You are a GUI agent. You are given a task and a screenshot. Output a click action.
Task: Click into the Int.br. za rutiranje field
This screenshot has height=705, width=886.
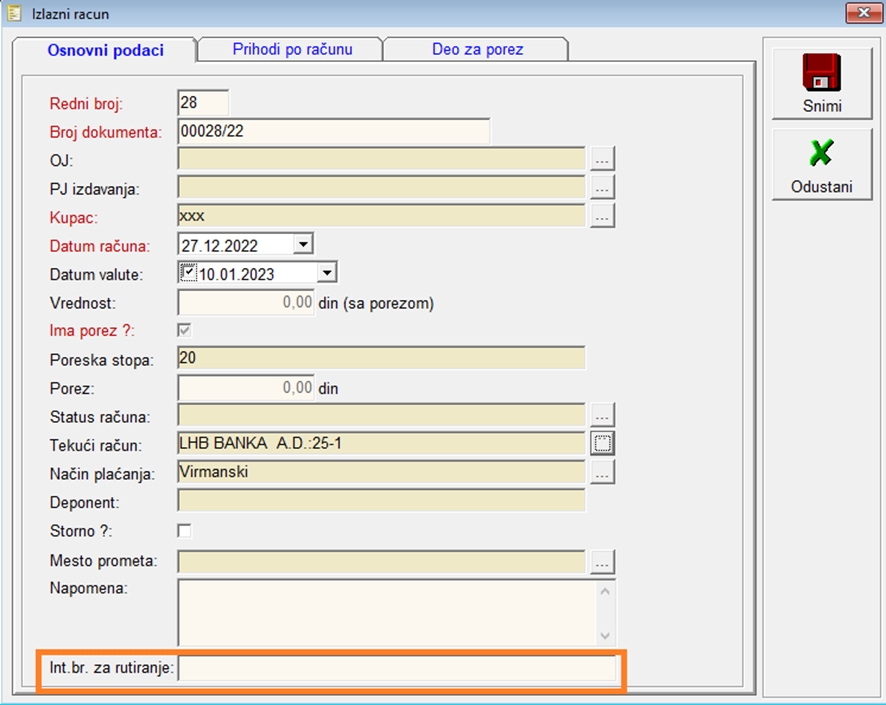(x=396, y=668)
